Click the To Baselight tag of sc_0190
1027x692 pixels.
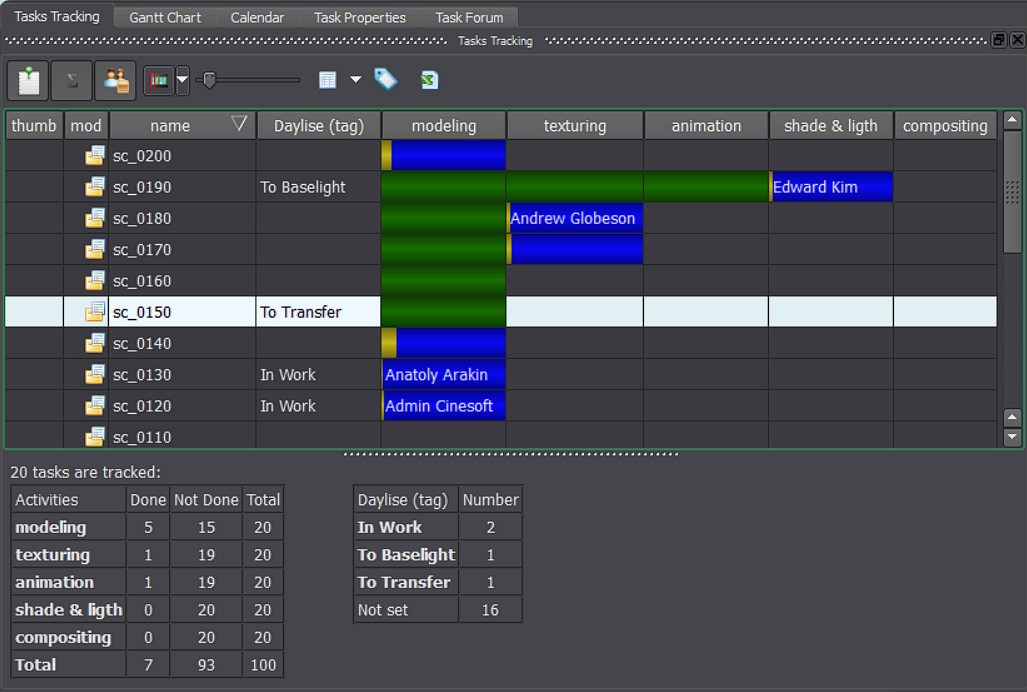pos(303,187)
